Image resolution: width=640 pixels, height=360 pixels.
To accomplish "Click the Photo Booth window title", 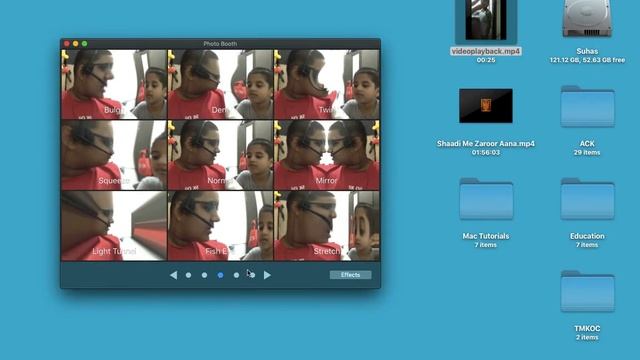I will (220, 44).
